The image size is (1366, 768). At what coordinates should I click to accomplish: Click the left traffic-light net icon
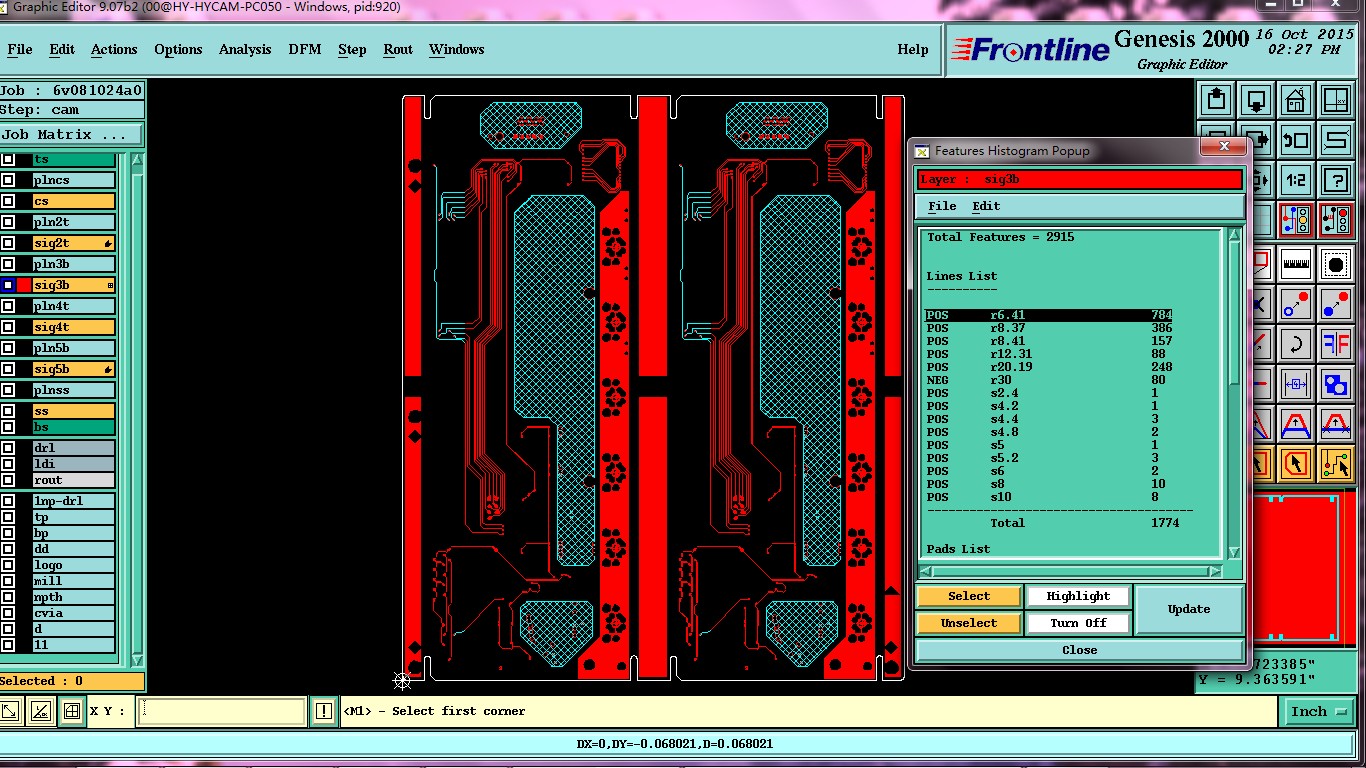coord(1296,220)
